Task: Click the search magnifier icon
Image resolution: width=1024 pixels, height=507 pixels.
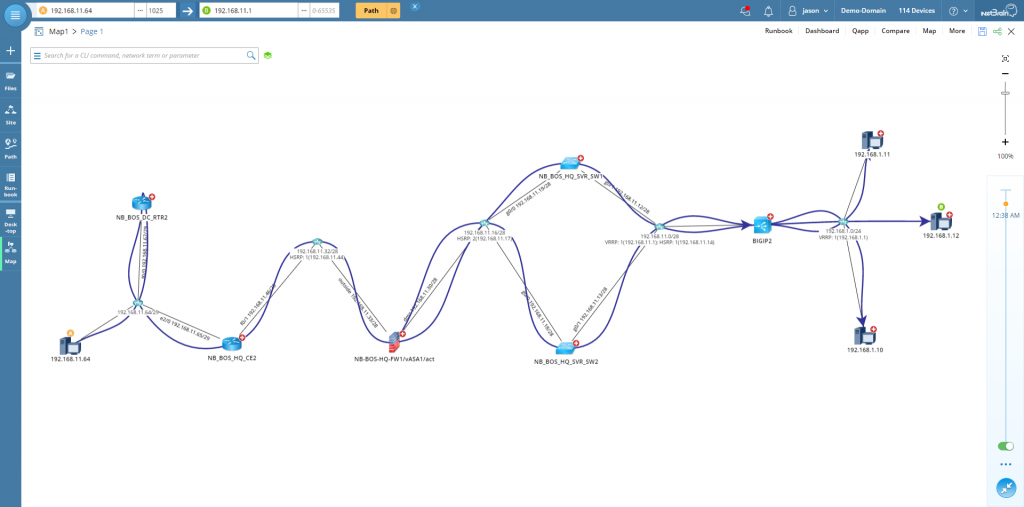Action: coord(251,56)
